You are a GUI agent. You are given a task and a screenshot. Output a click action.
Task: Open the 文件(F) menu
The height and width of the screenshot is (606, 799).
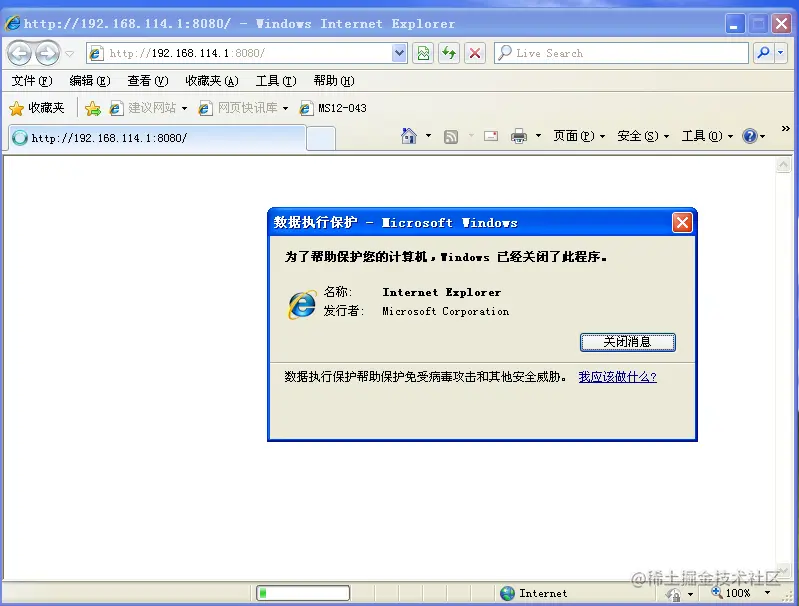(x=32, y=81)
